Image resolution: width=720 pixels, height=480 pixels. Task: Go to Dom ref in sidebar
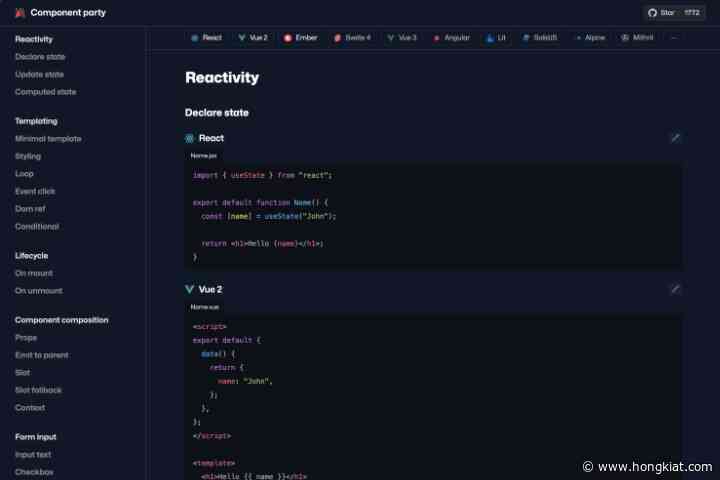coord(30,209)
